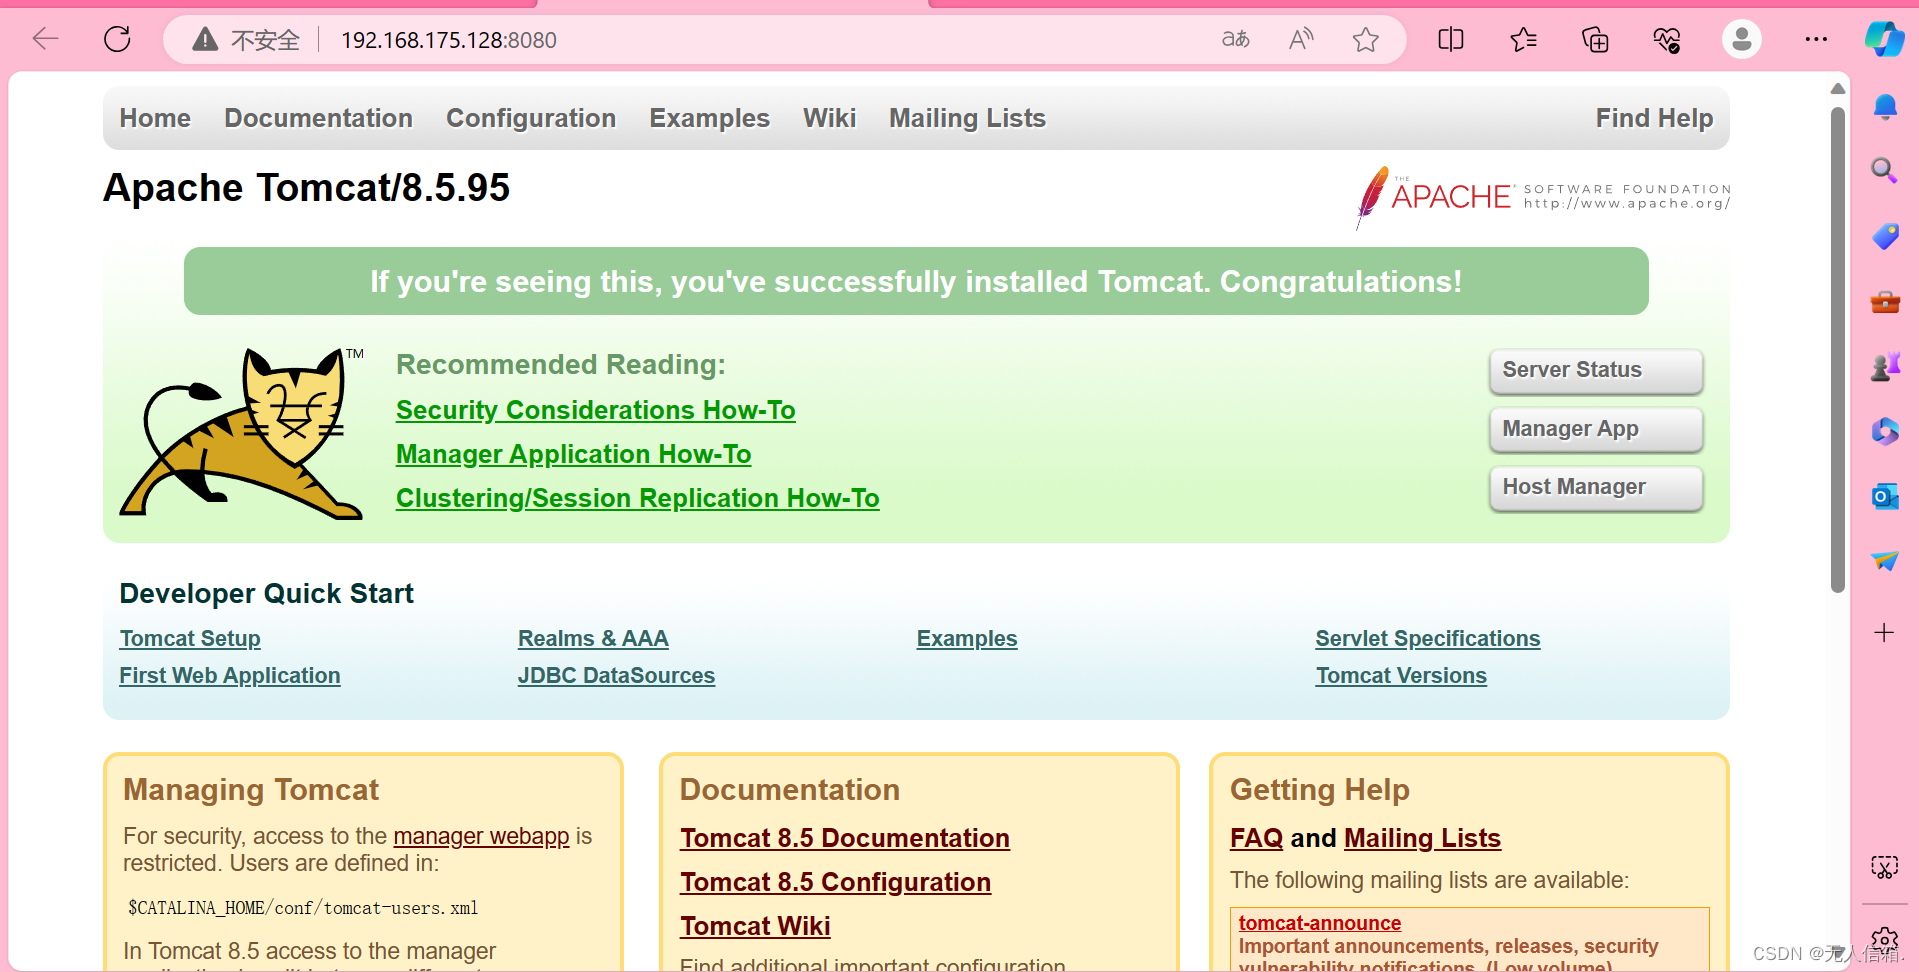
Task: Open Tomcat Versions link
Action: [1401, 675]
